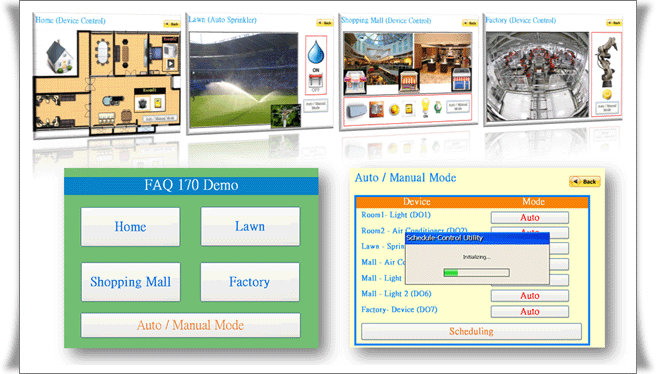This screenshot has height=374, width=656.
Task: Toggle Factory Device (DO7) Auto mode
Action: tap(529, 312)
